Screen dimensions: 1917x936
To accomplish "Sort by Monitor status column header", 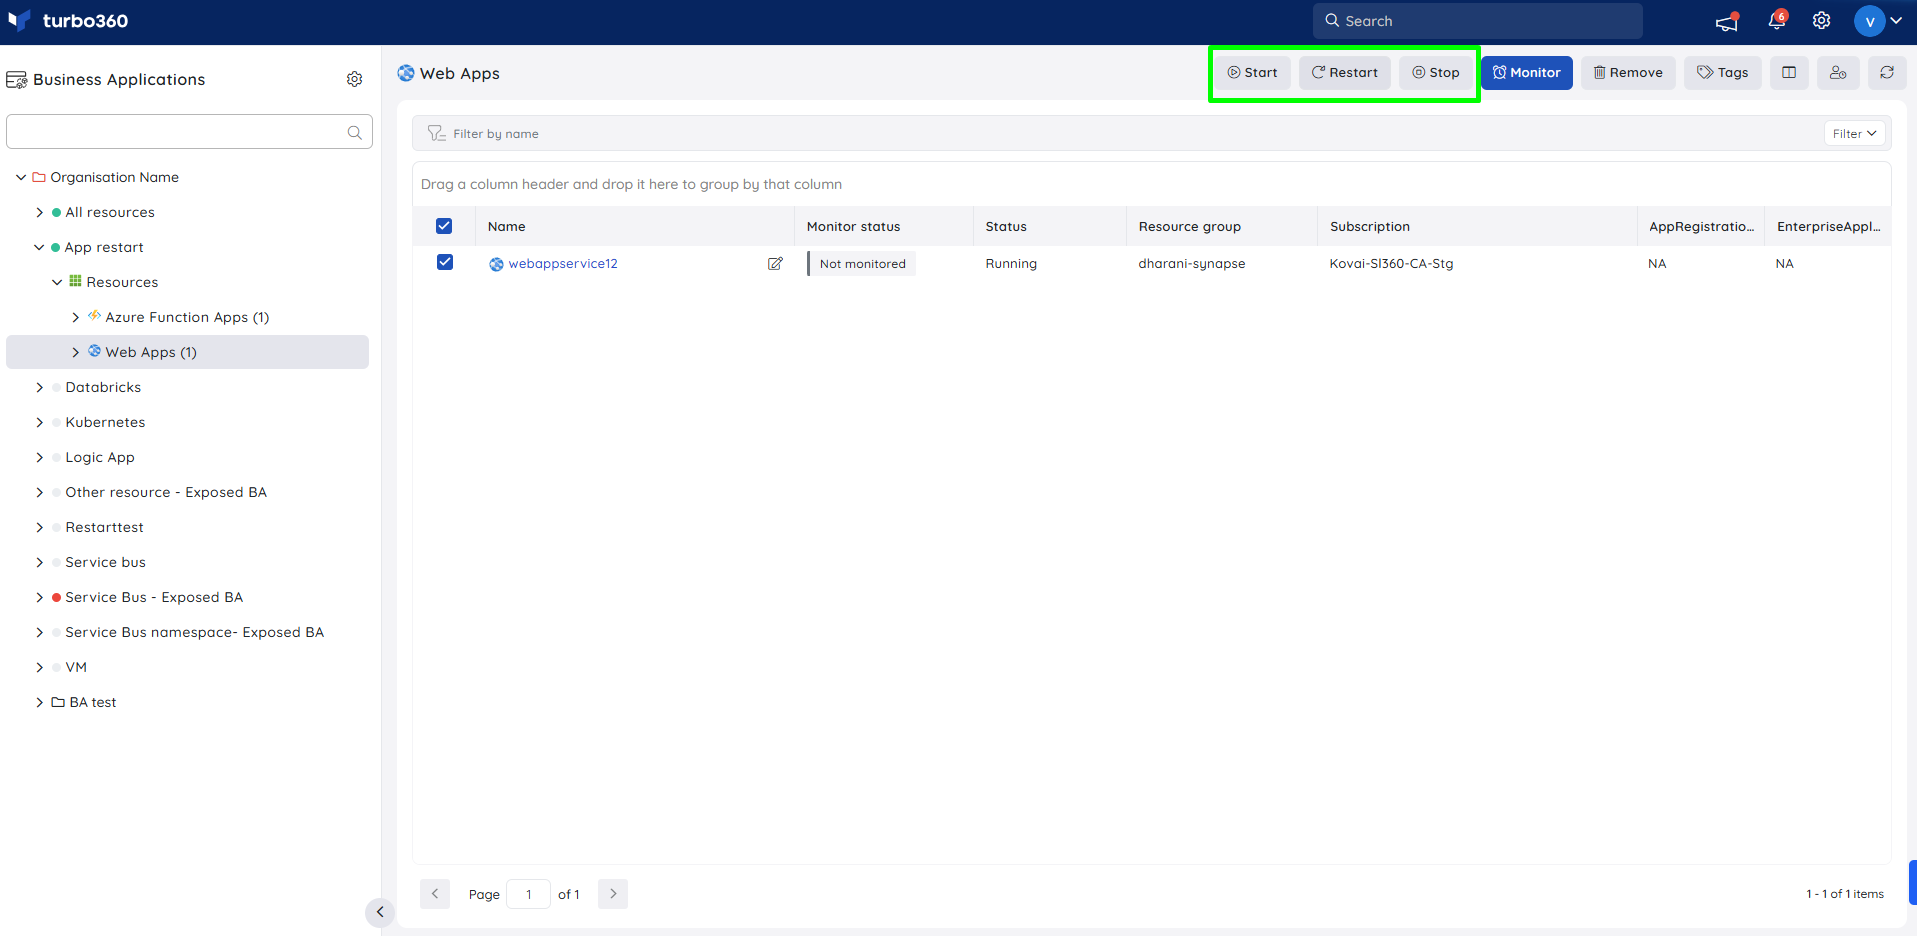I will click(x=853, y=227).
